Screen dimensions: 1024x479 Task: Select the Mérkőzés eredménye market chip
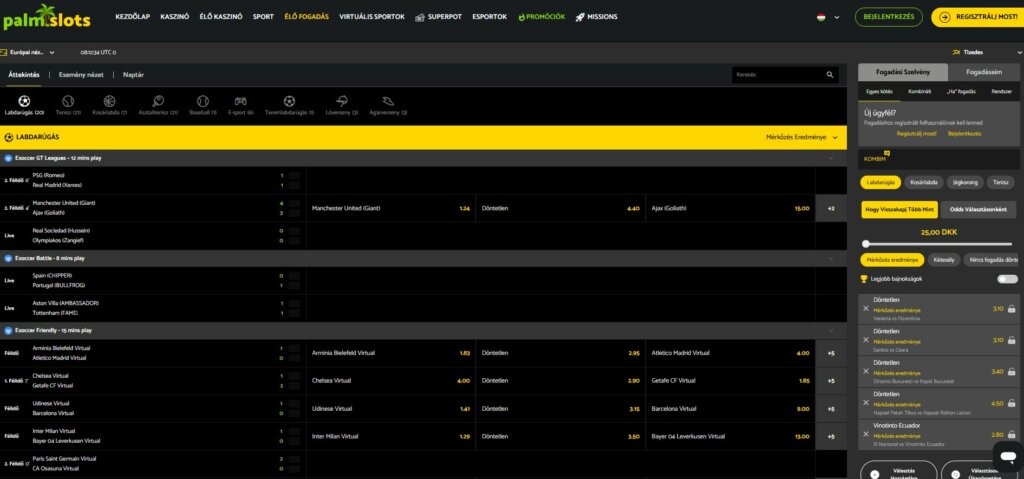[x=892, y=260]
